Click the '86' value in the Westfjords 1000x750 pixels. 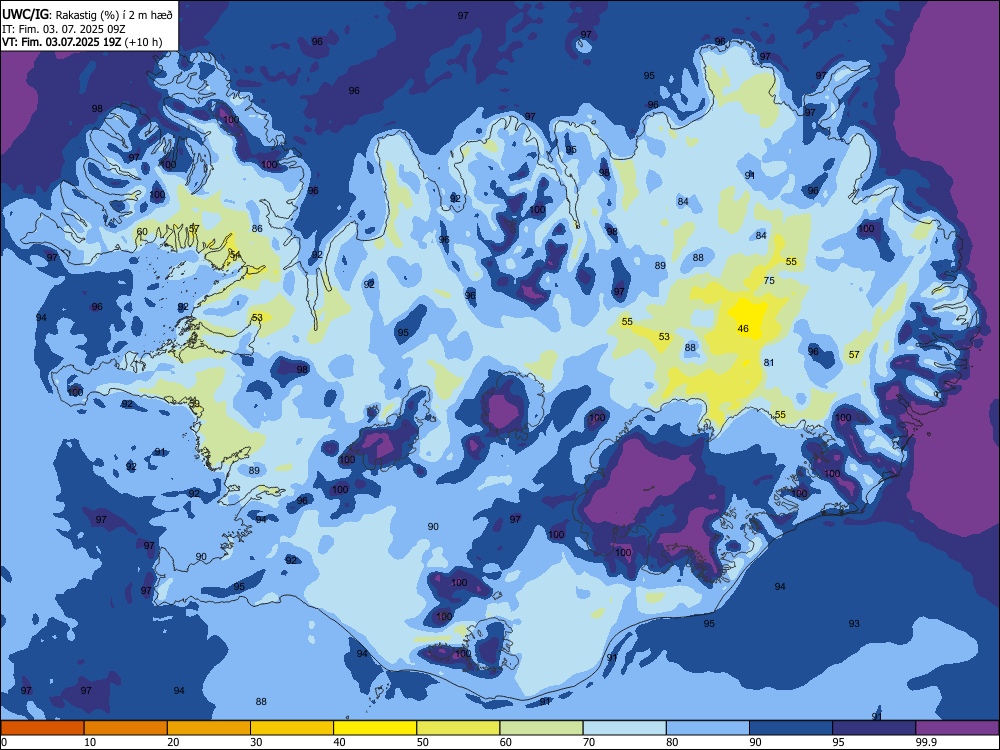[257, 228]
